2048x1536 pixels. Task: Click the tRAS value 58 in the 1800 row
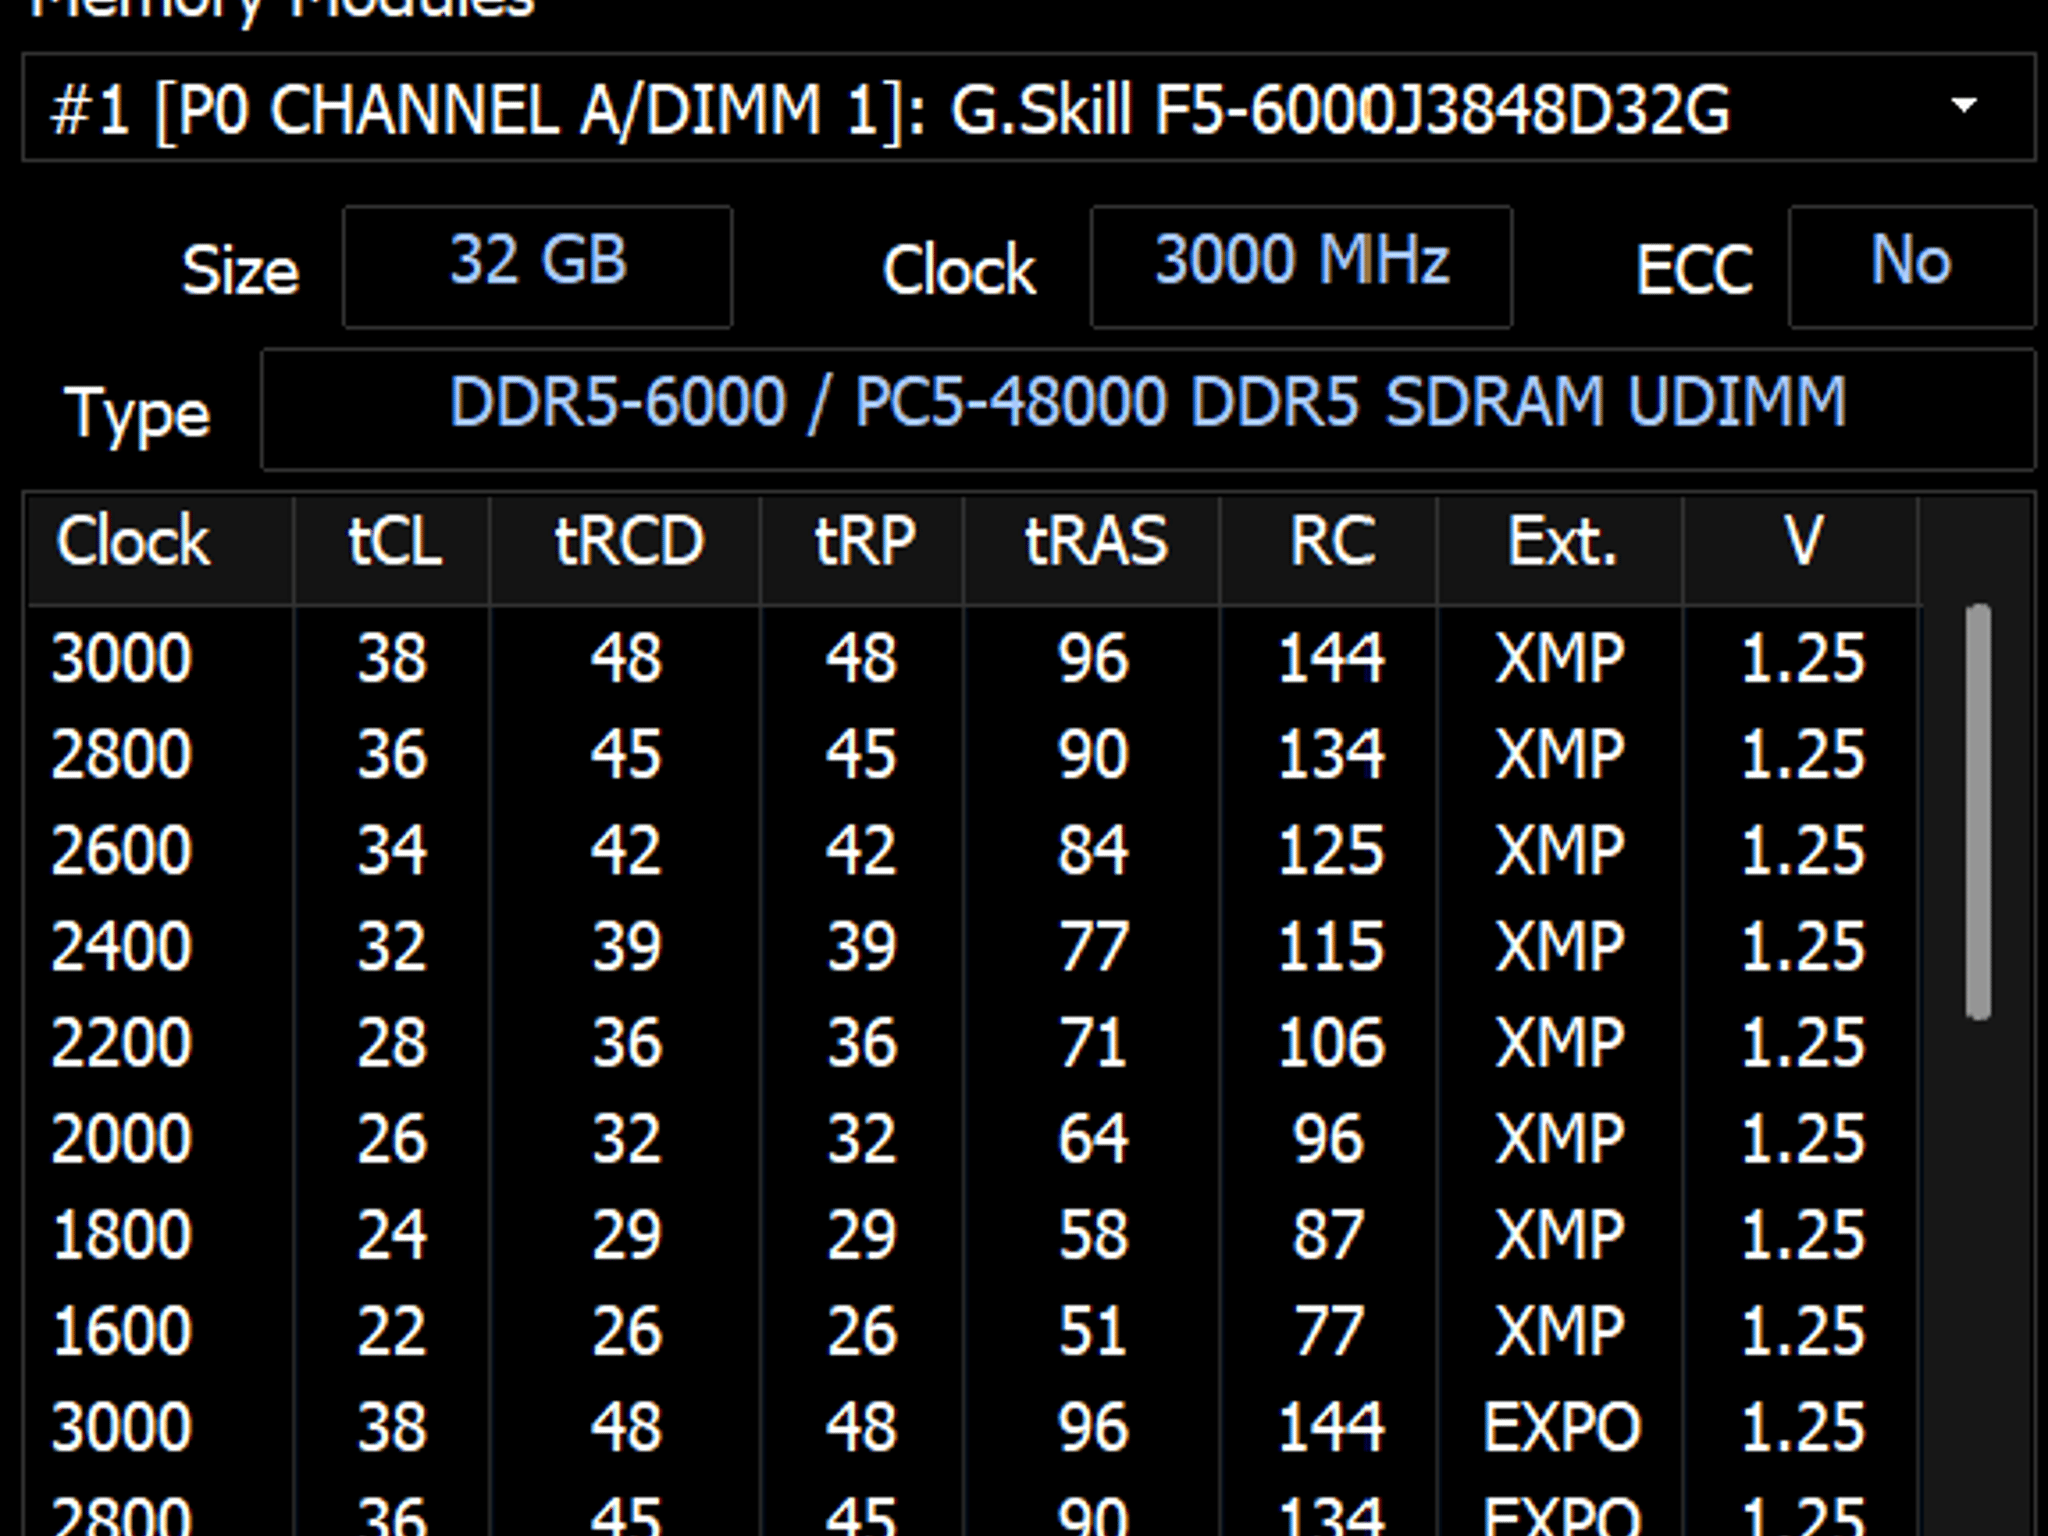[1093, 1235]
